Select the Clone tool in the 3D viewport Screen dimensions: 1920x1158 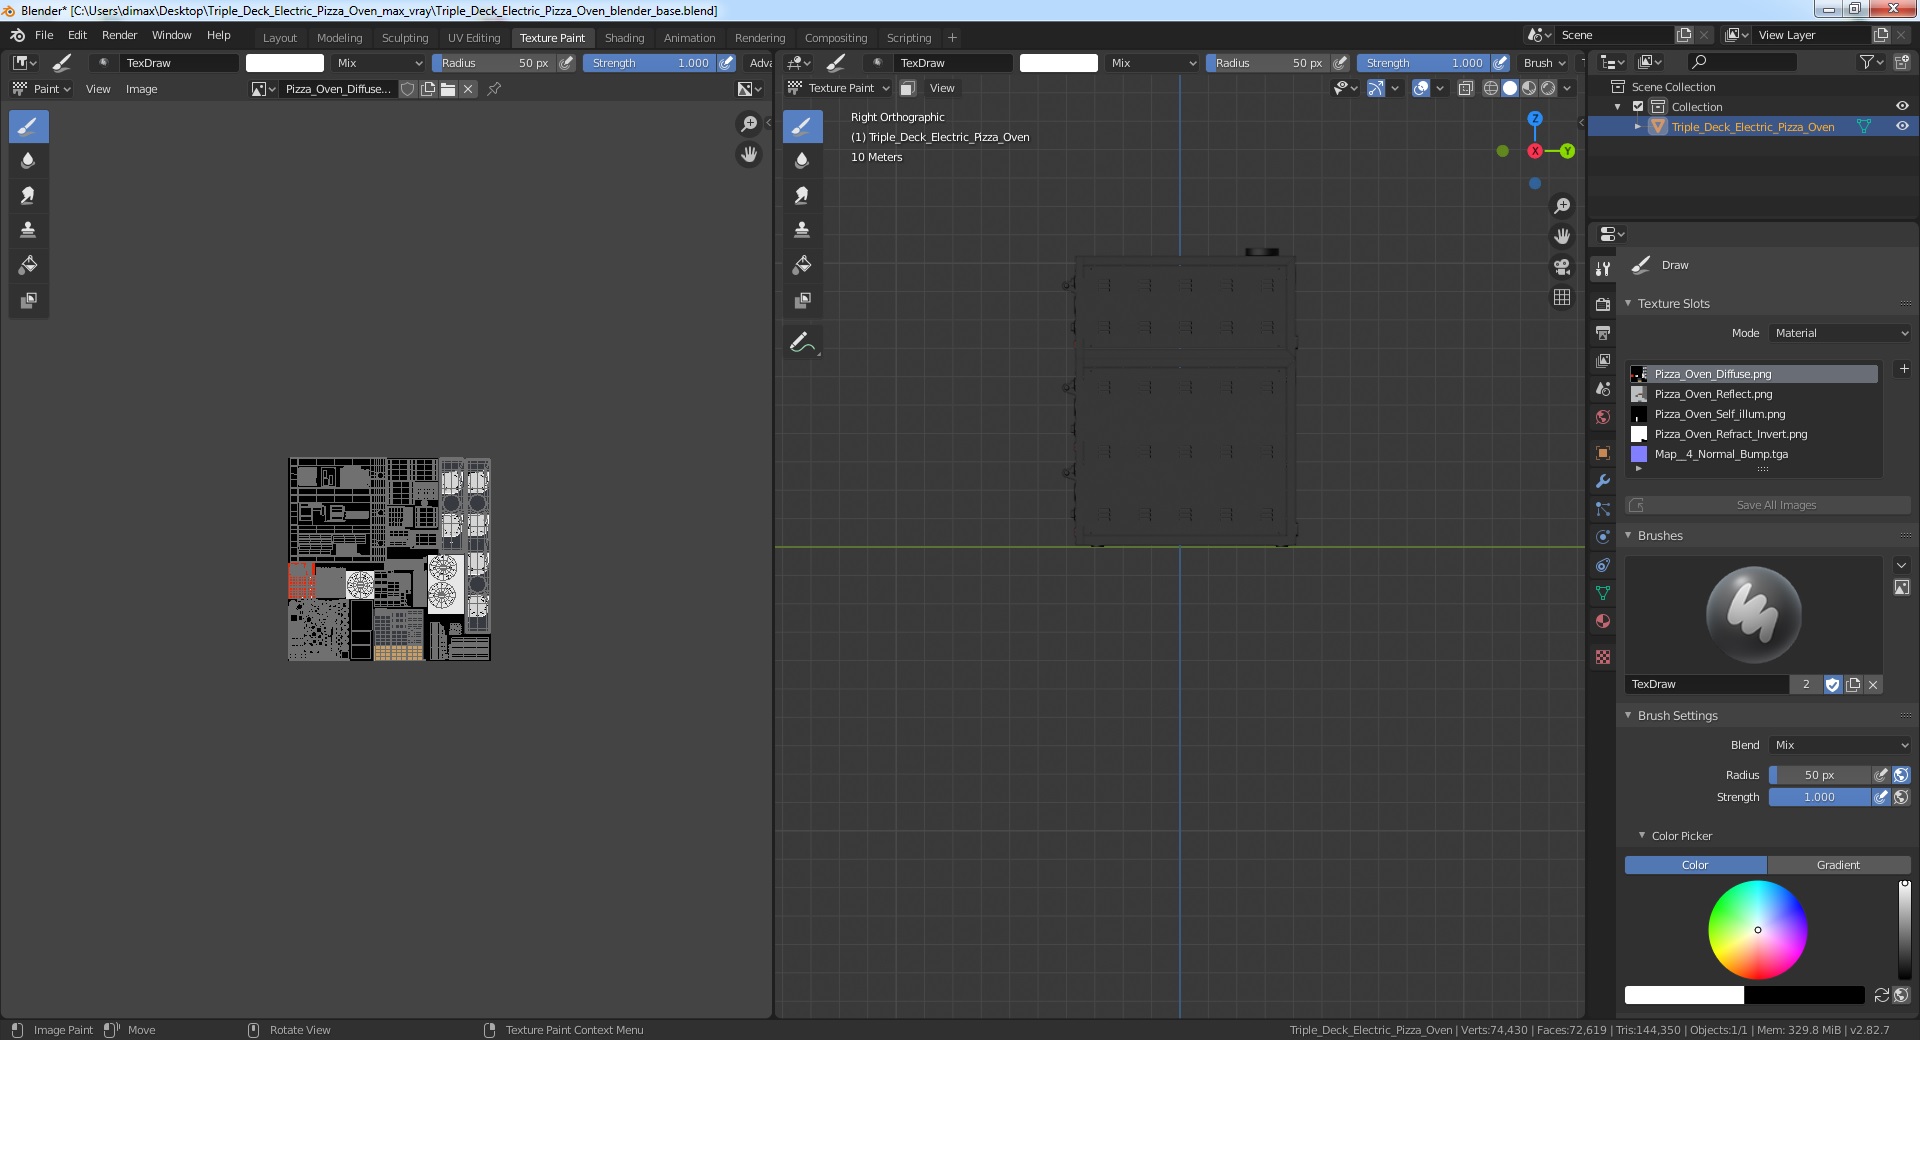[802, 231]
